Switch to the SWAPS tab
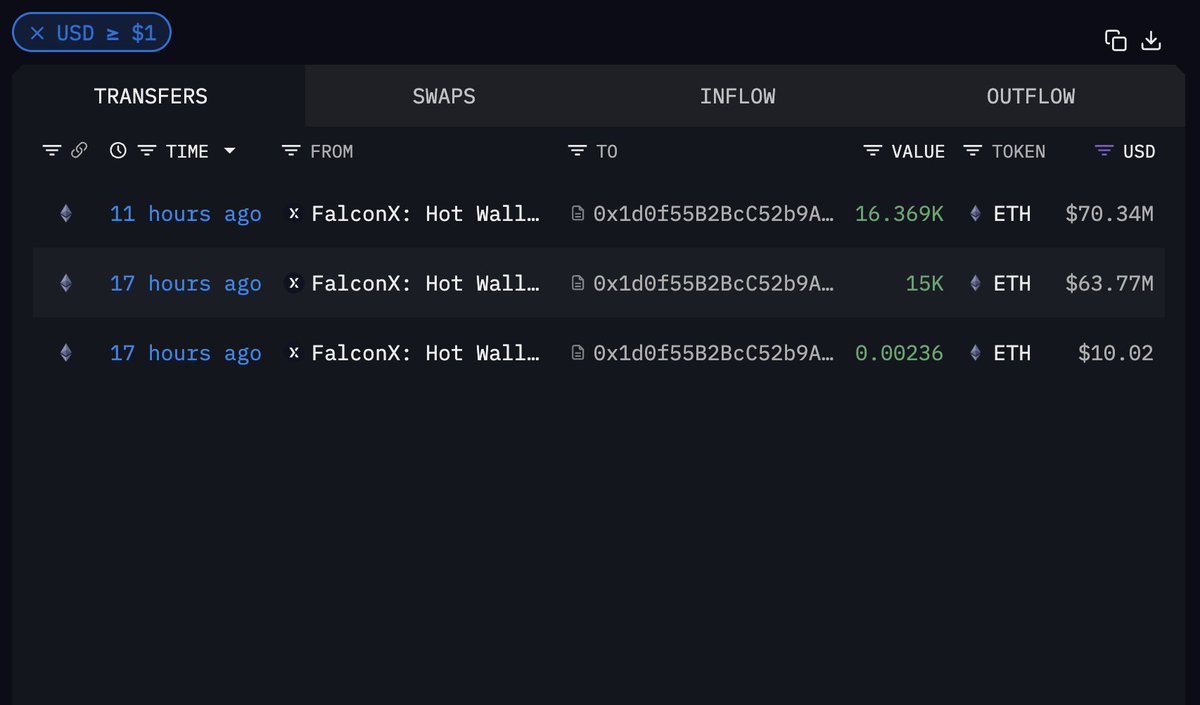Image resolution: width=1200 pixels, height=705 pixels. tap(444, 97)
